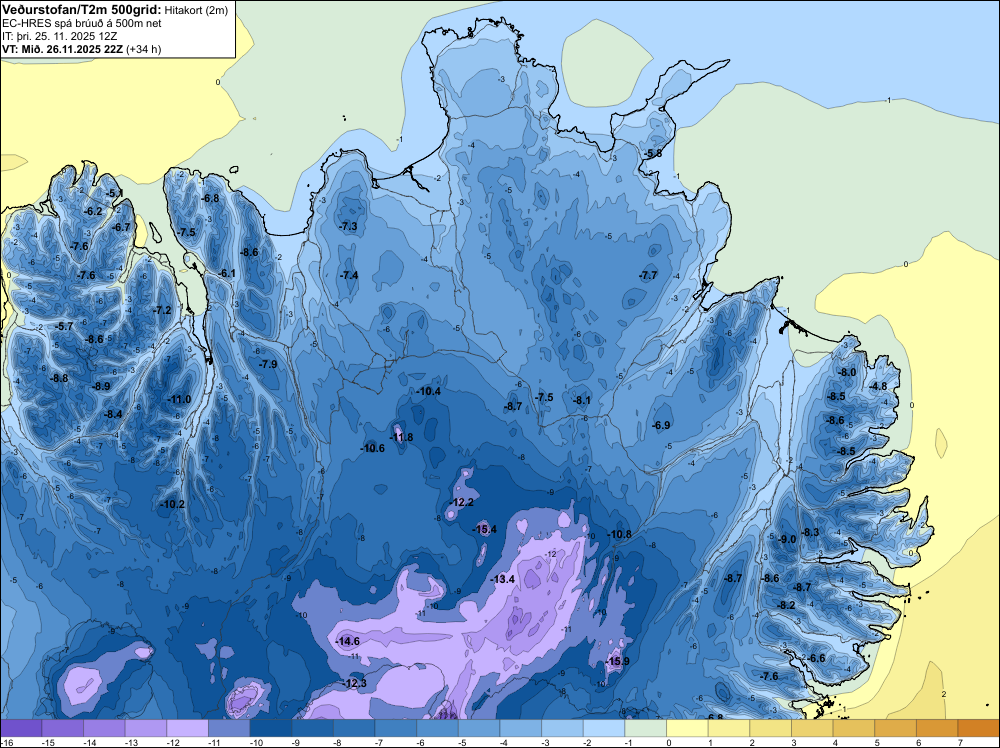Pick the pale yellow swatch between 0 and 1
This screenshot has width=1000, height=748.
pyautogui.click(x=687, y=728)
